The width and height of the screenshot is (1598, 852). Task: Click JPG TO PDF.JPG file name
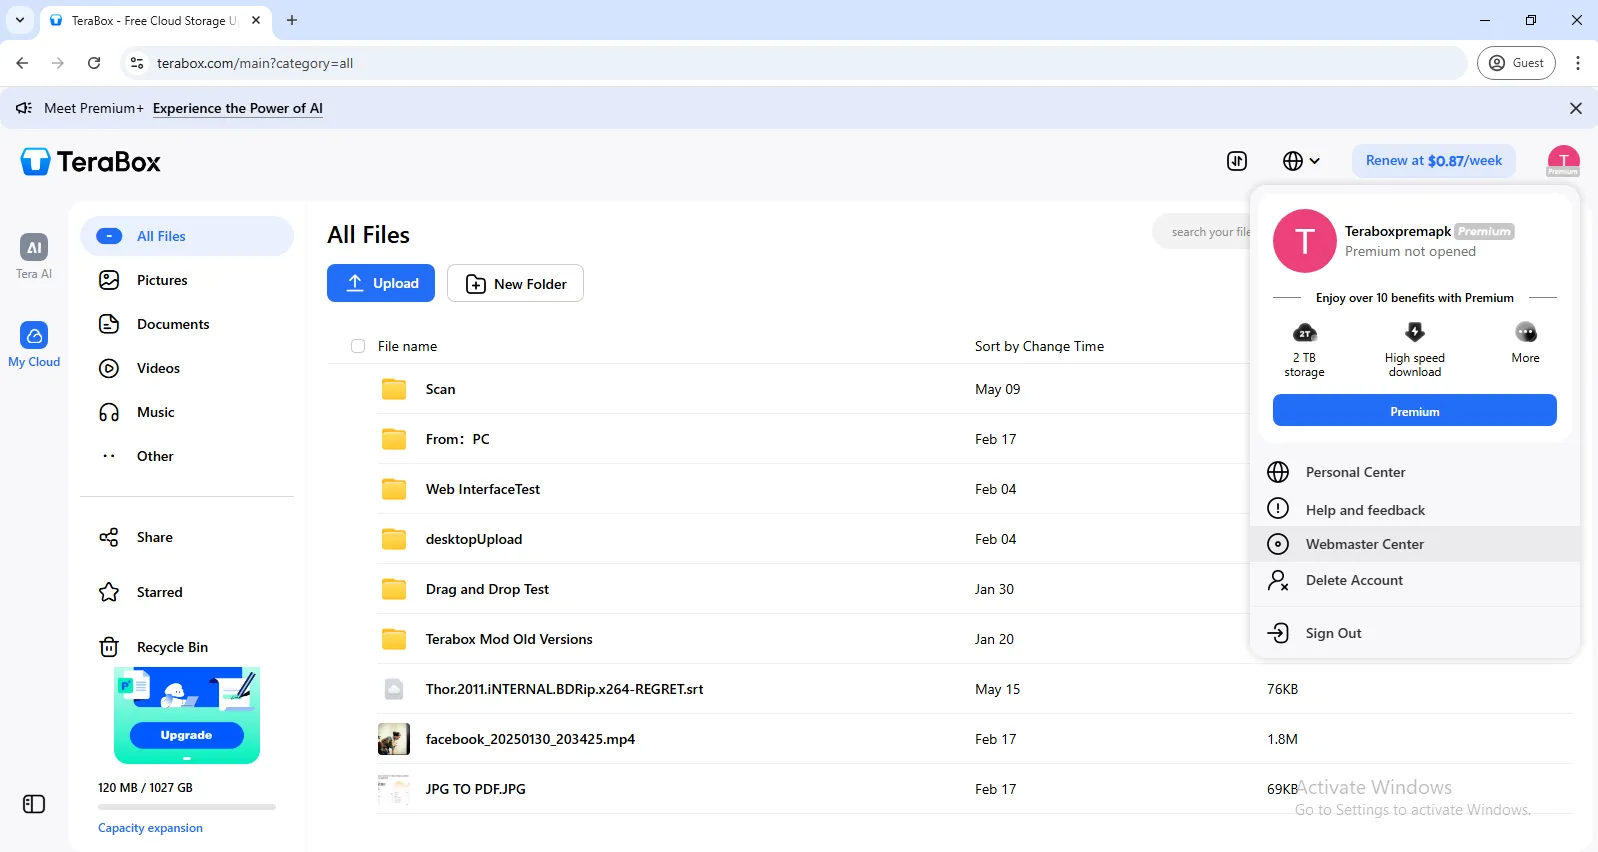click(475, 789)
